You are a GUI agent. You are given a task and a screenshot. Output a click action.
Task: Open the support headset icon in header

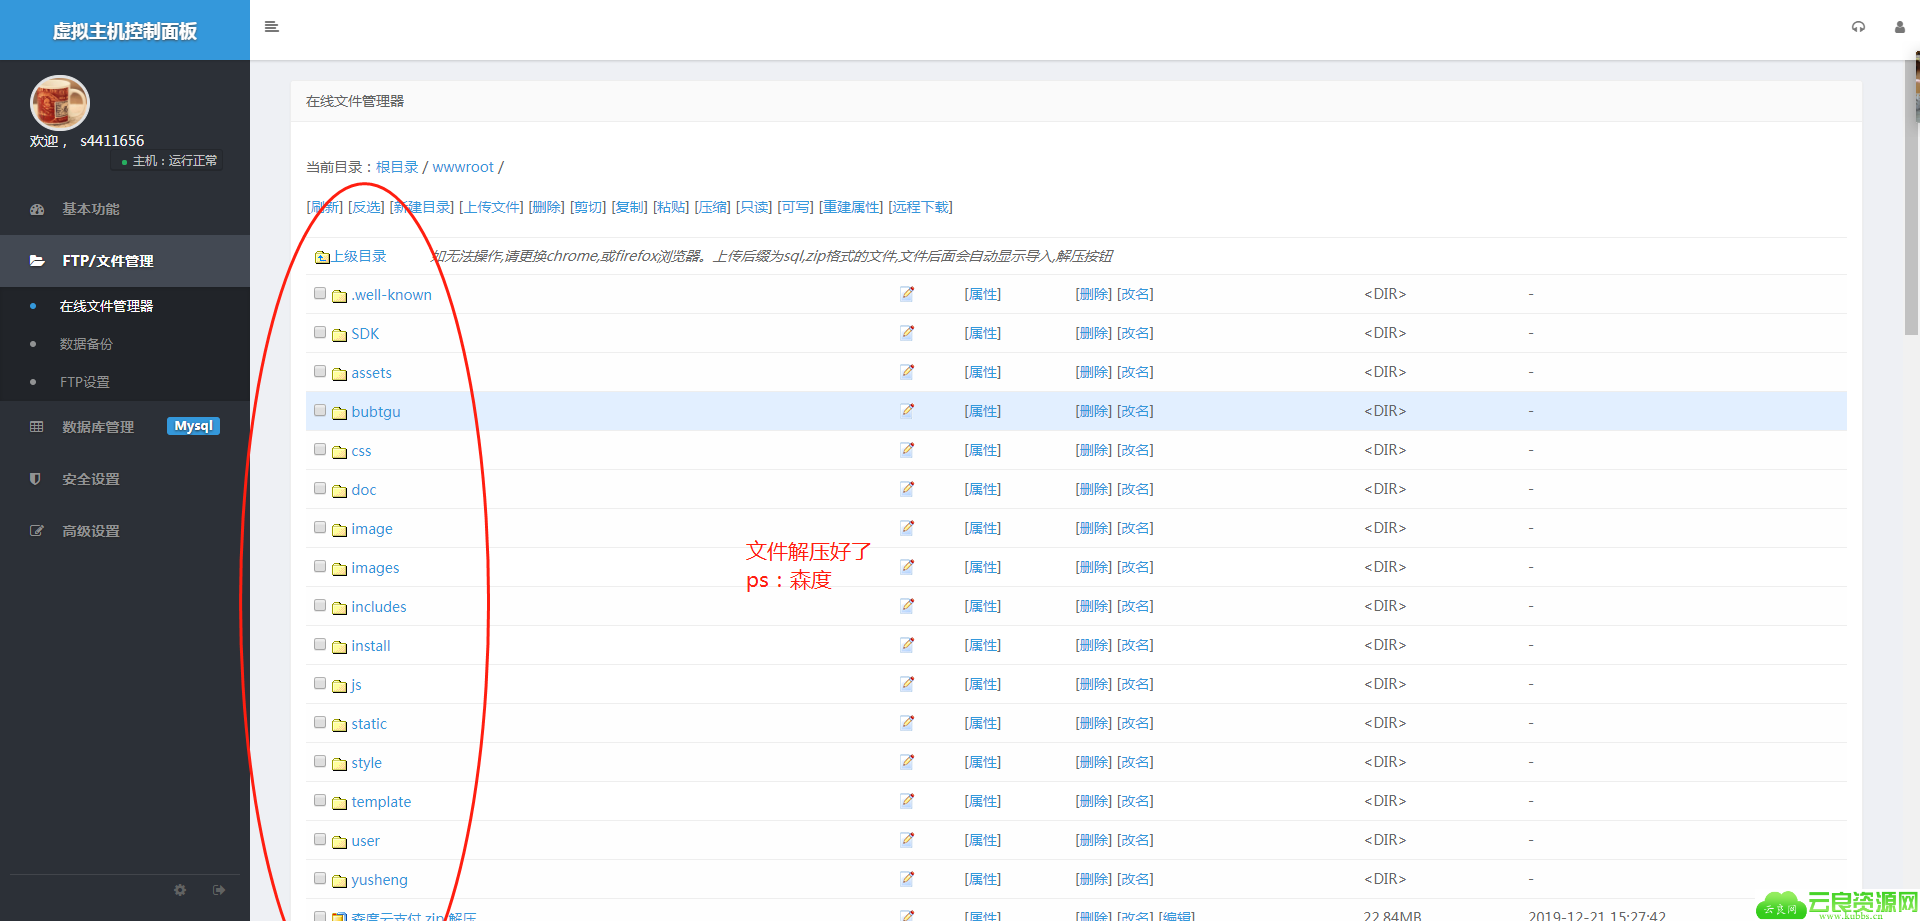pos(1858,27)
